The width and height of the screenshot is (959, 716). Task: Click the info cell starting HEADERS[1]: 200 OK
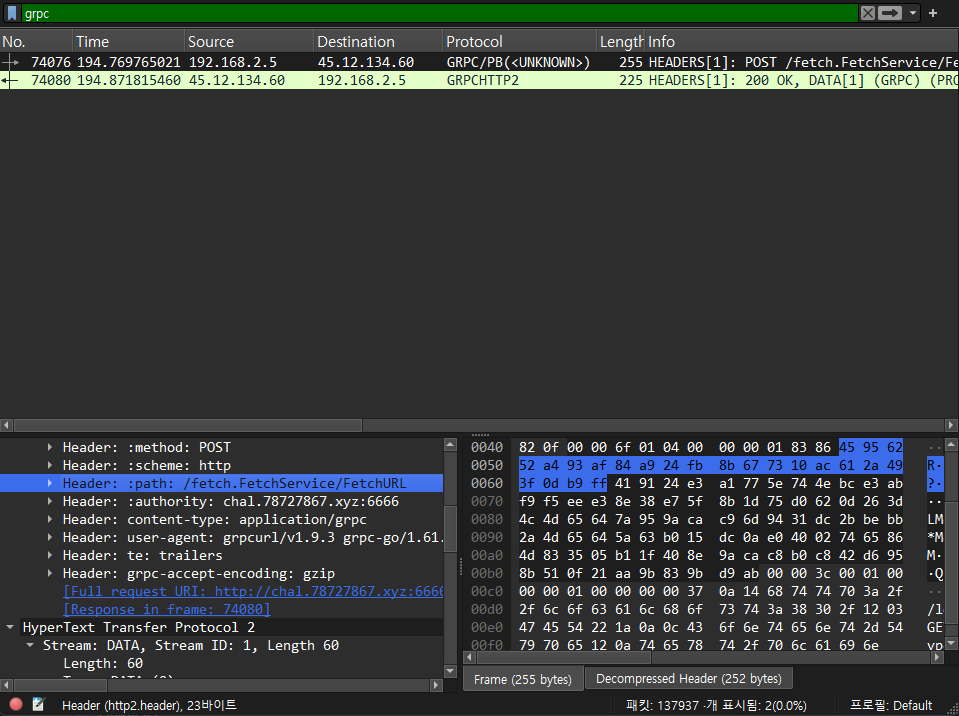(x=803, y=80)
